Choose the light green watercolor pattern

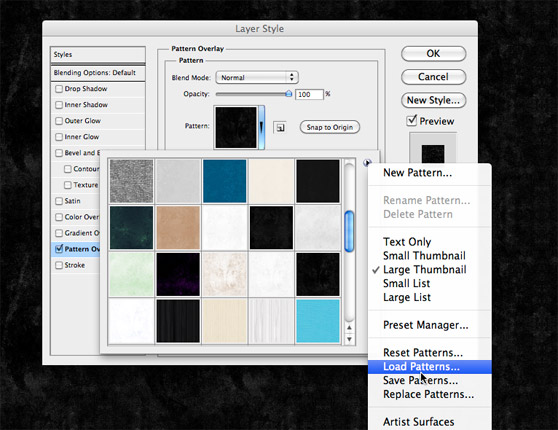pos(131,274)
